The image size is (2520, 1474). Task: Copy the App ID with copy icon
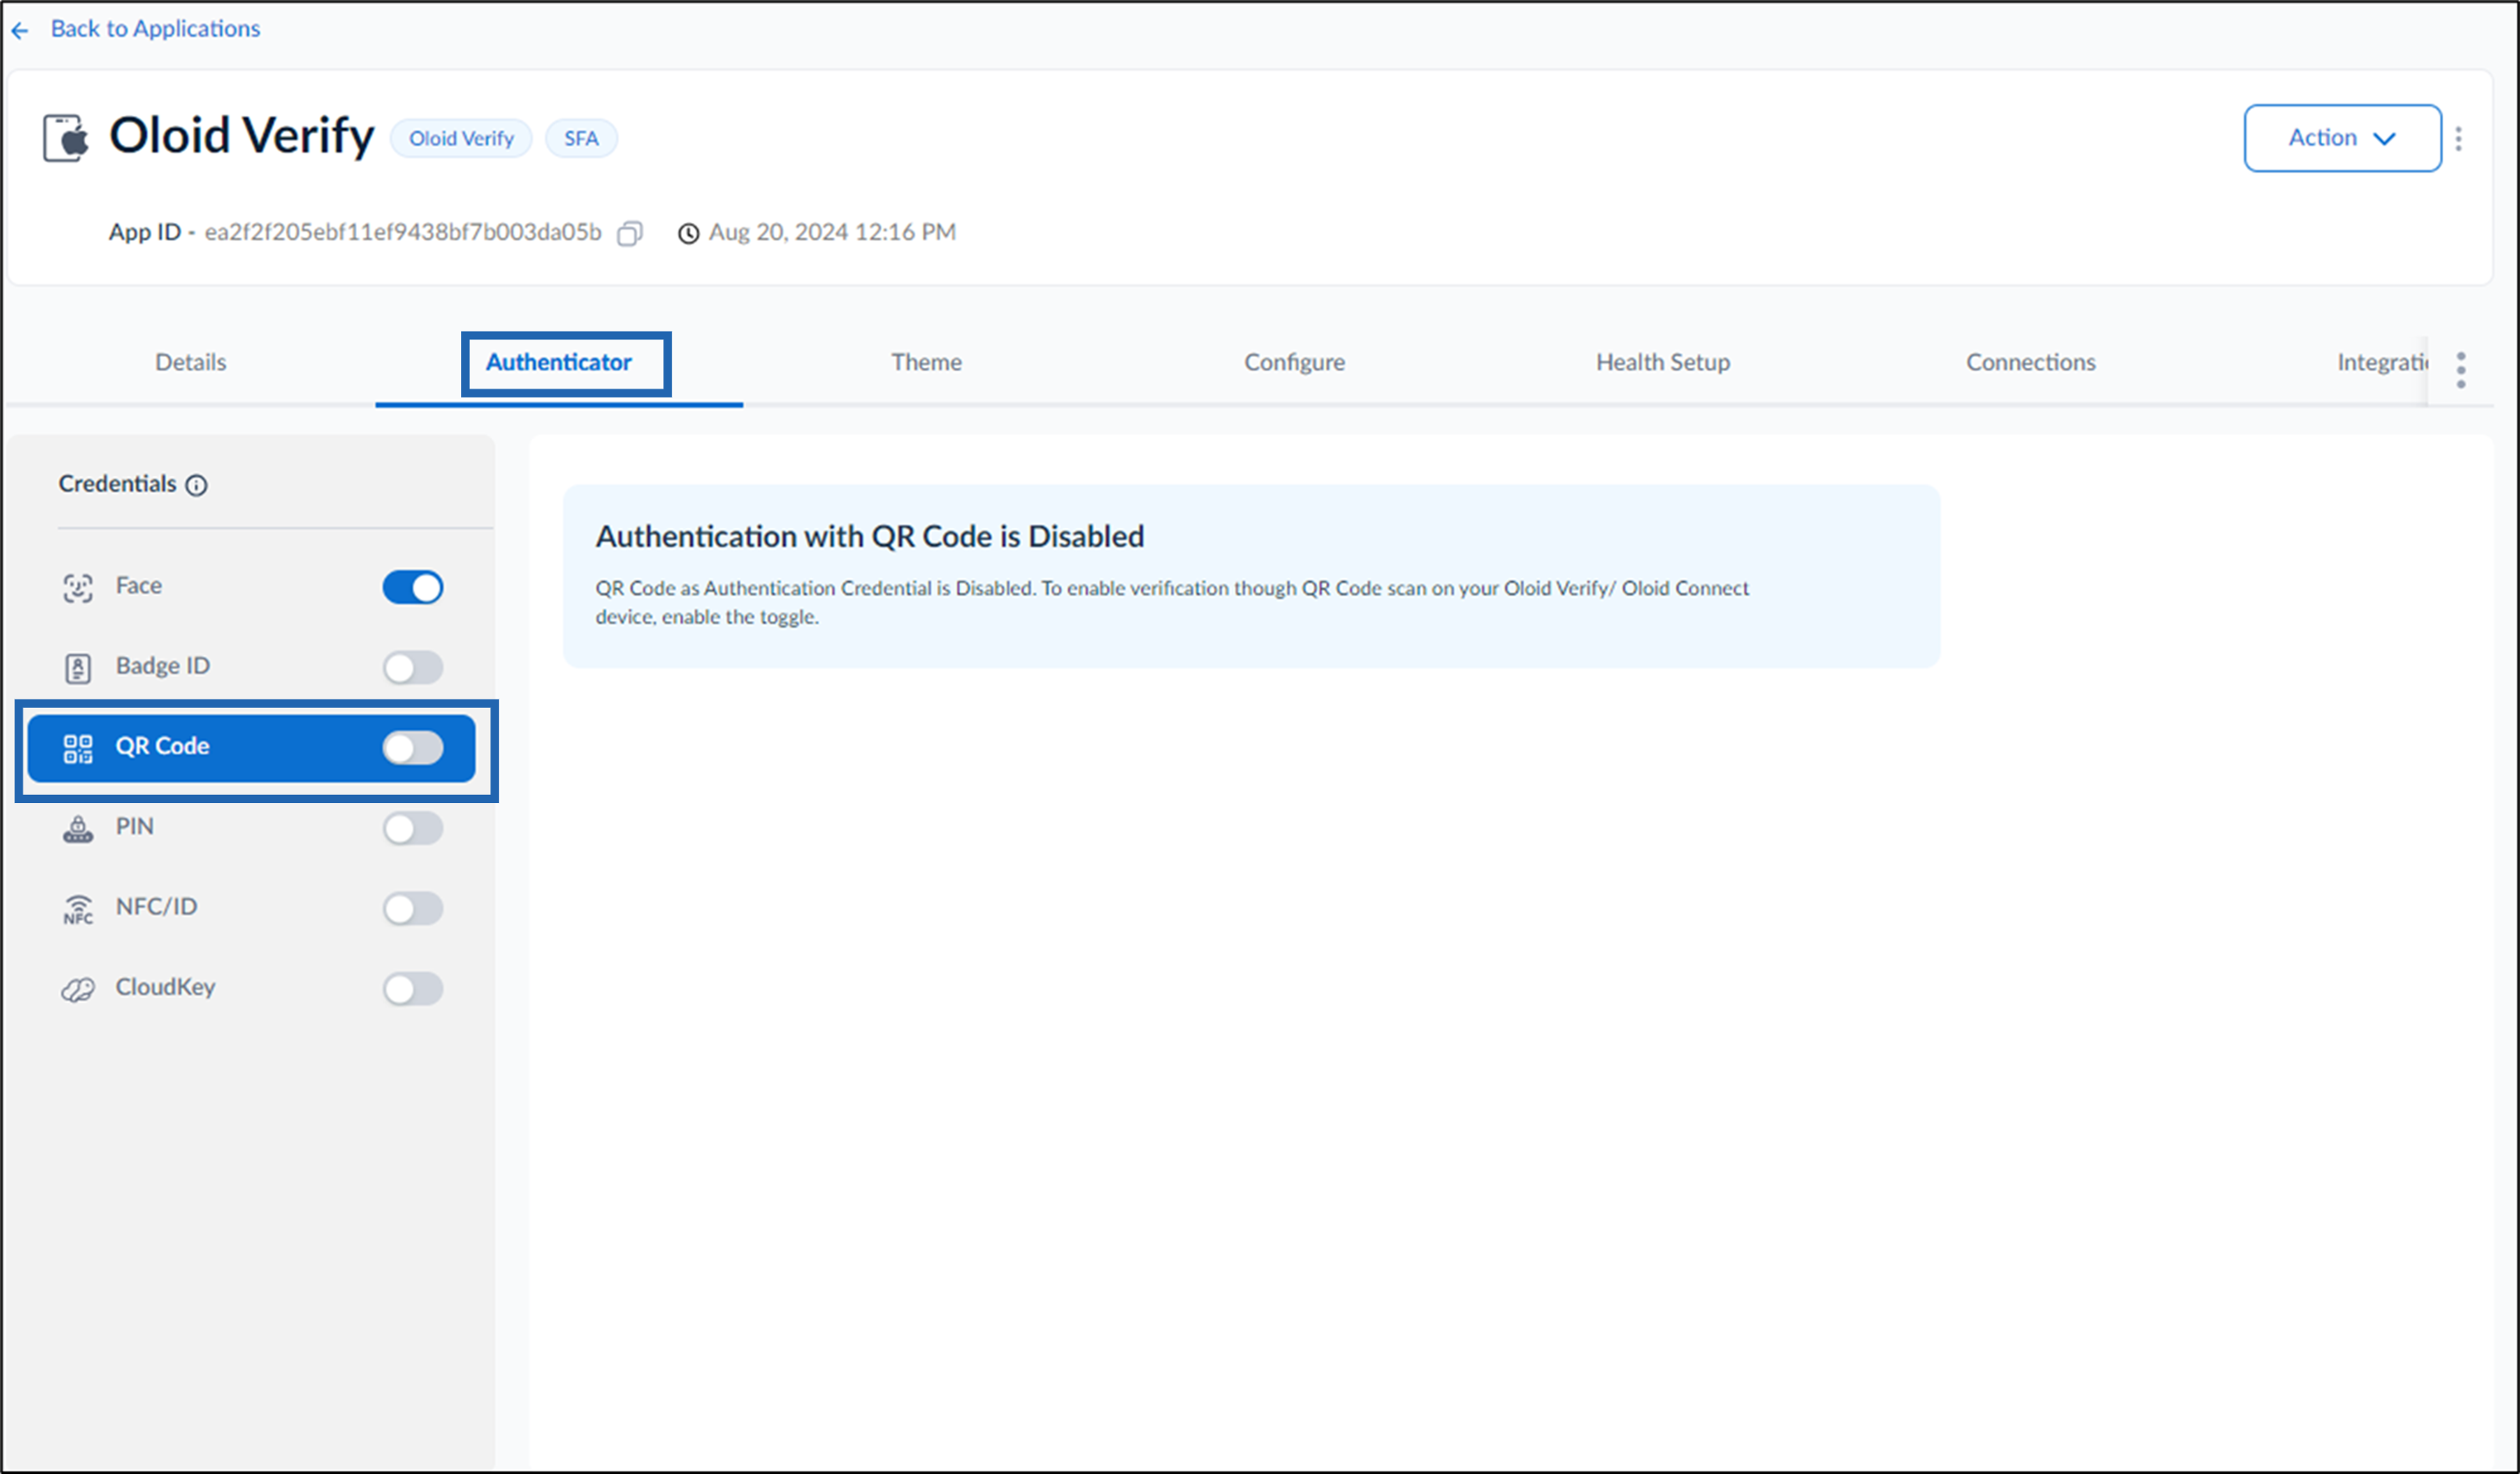[x=630, y=233]
